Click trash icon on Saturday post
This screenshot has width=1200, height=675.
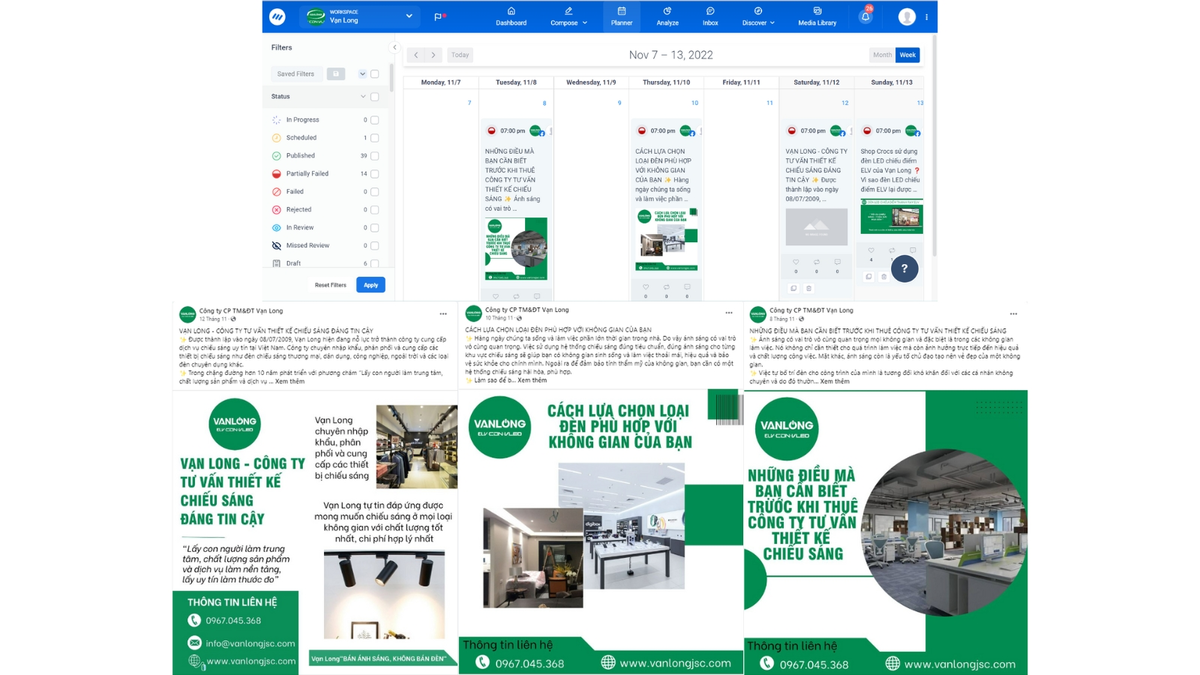point(808,289)
